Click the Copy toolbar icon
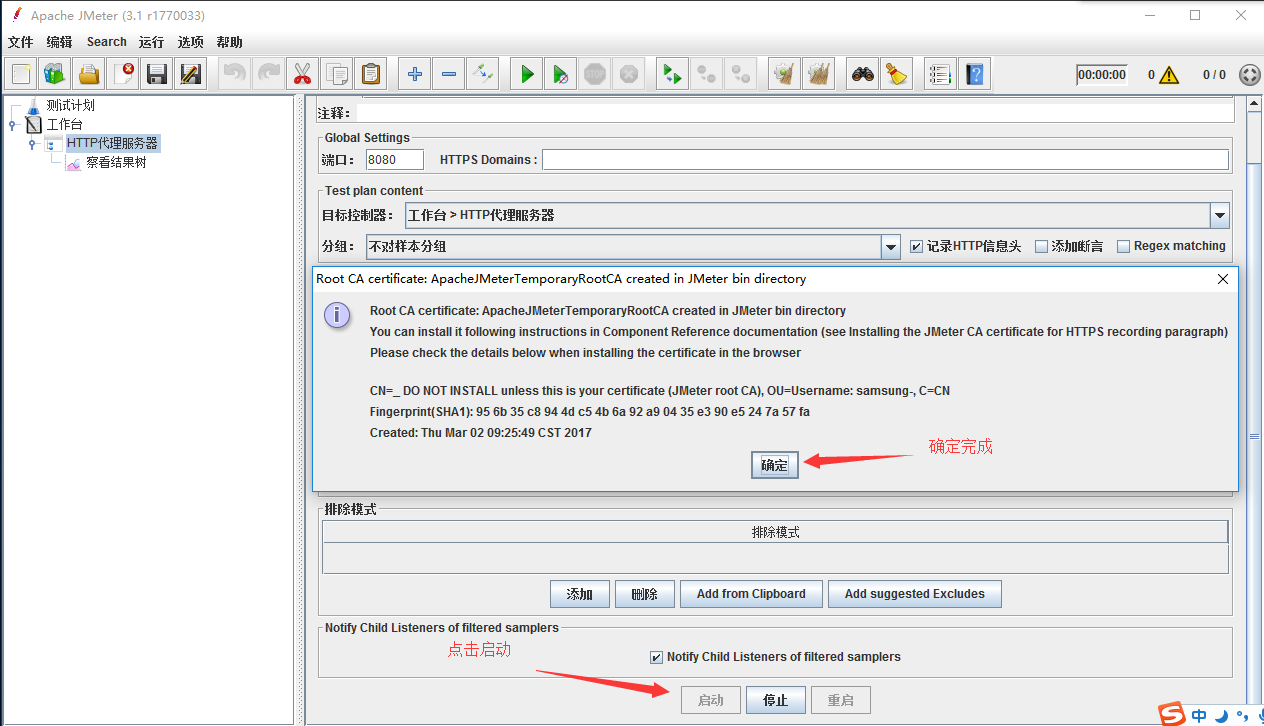 (337, 74)
